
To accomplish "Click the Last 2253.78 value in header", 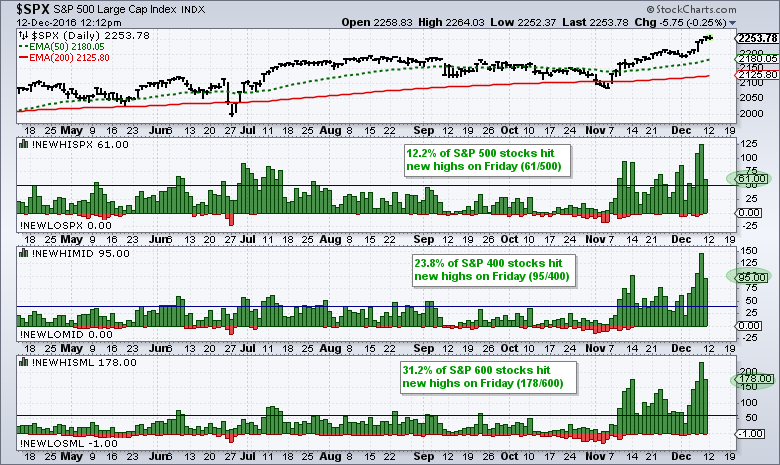I will tap(595, 22).
